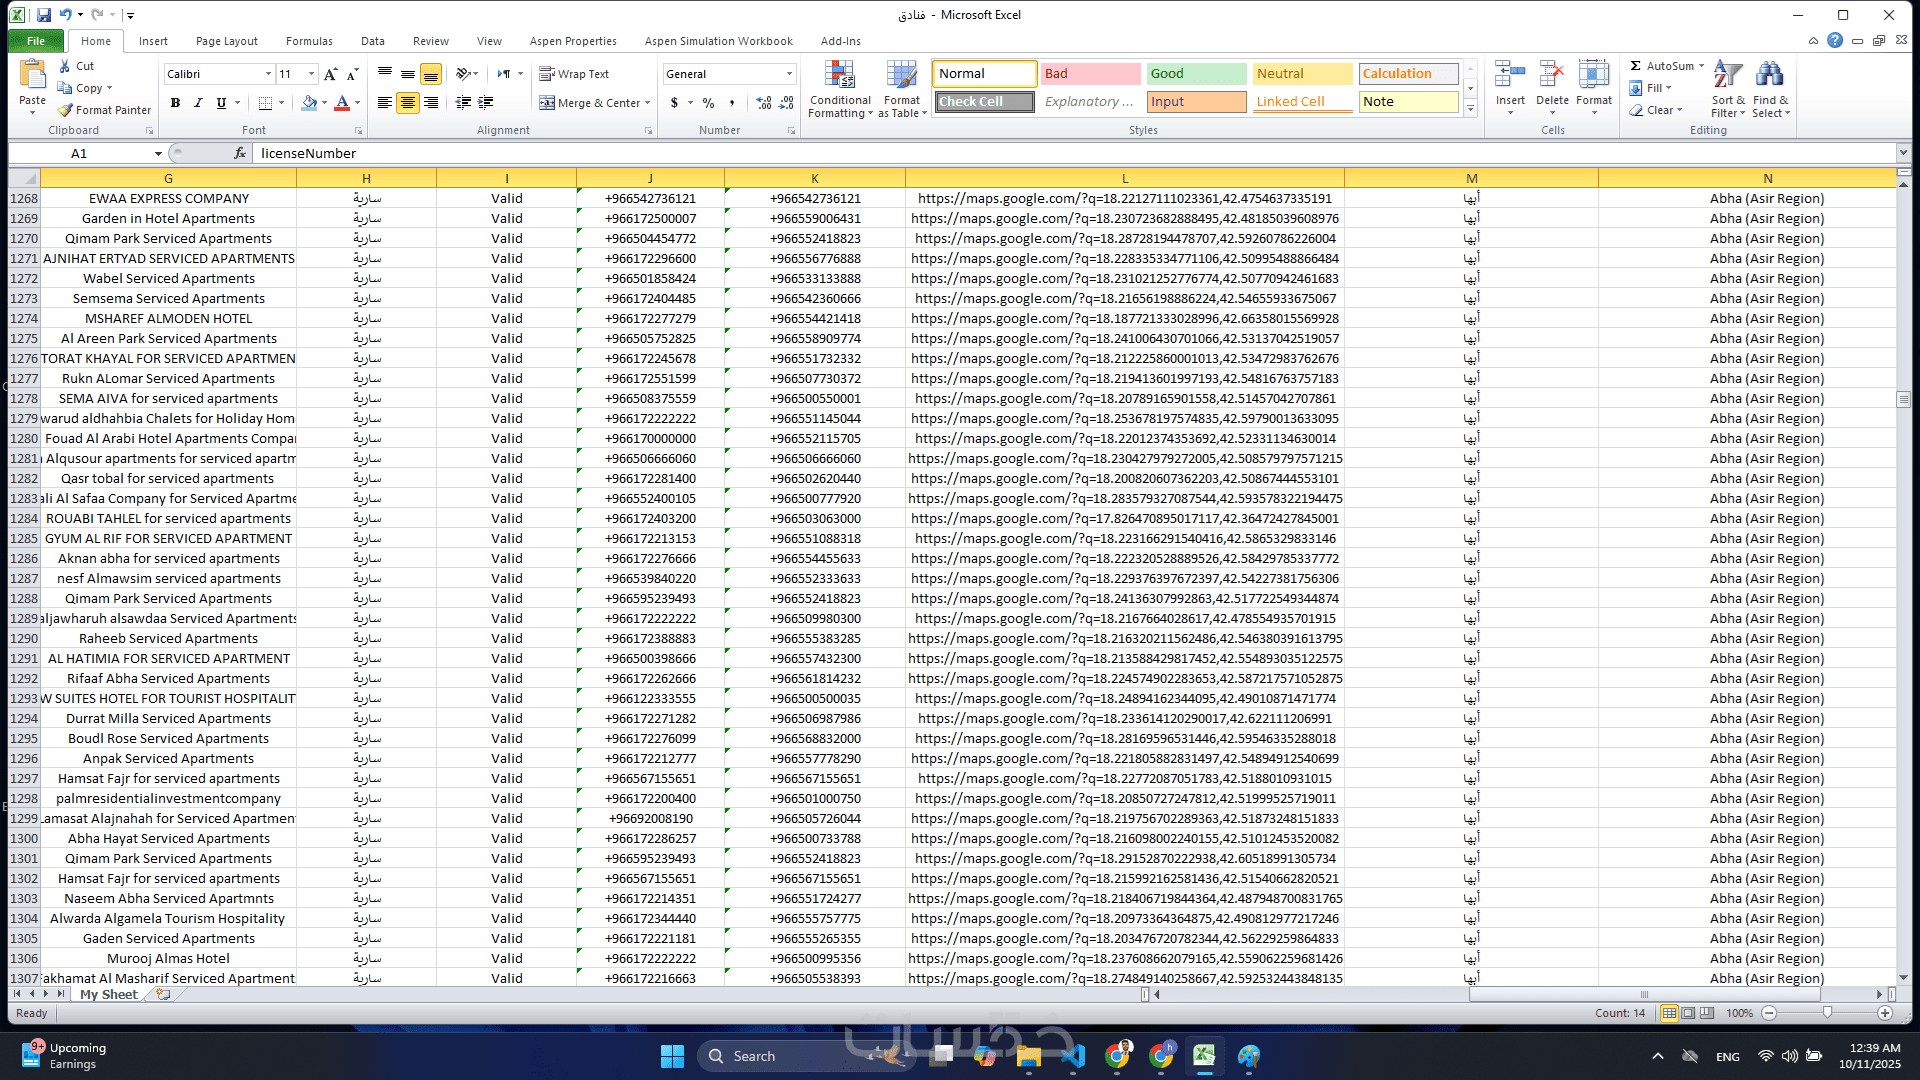
Task: Toggle Italic formatting button
Action: pyautogui.click(x=198, y=103)
